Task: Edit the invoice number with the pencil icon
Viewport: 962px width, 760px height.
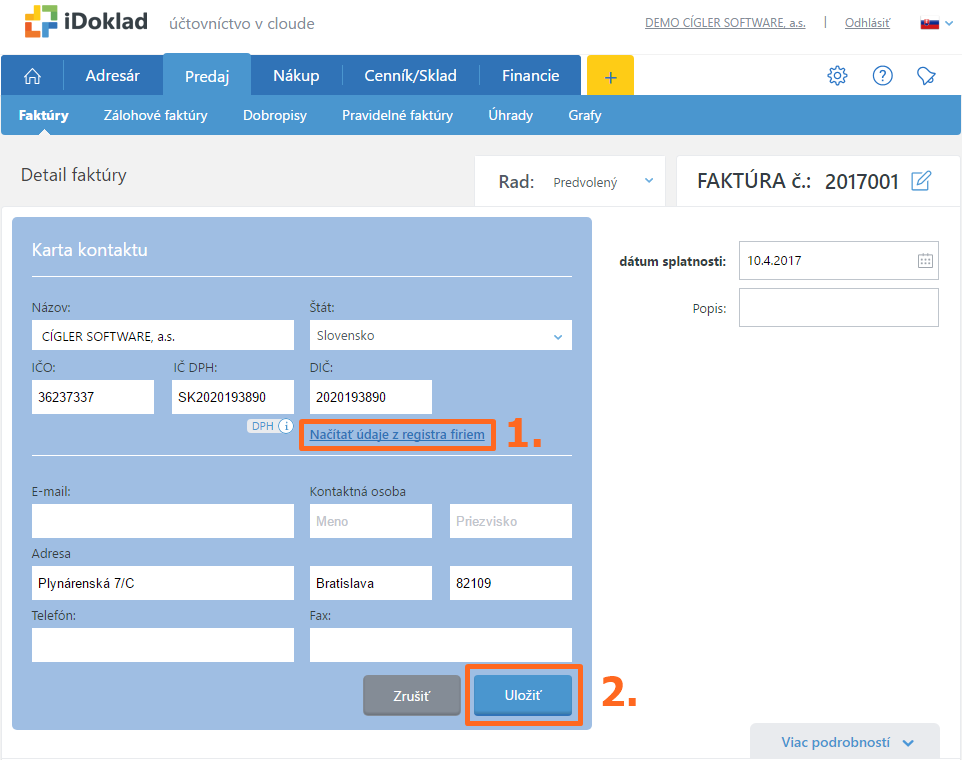Action: [921, 181]
